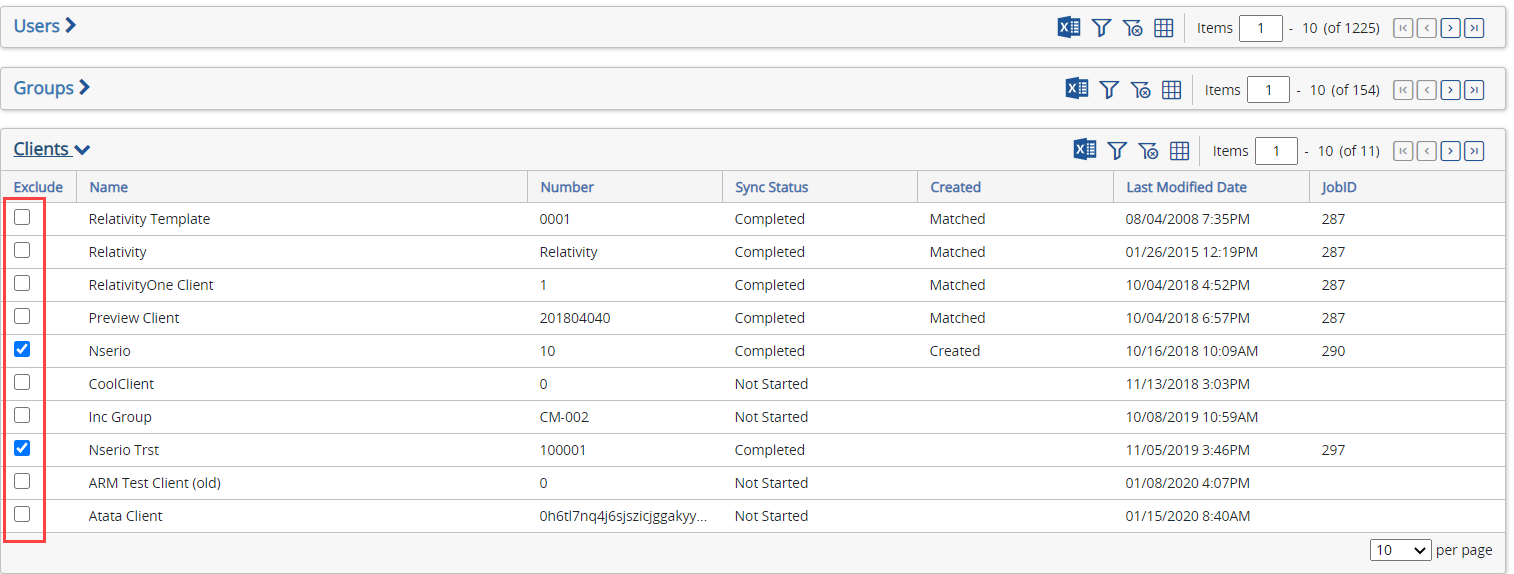Select the 'RelativityOne Client' name cell
The height and width of the screenshot is (574, 1514).
click(x=151, y=285)
